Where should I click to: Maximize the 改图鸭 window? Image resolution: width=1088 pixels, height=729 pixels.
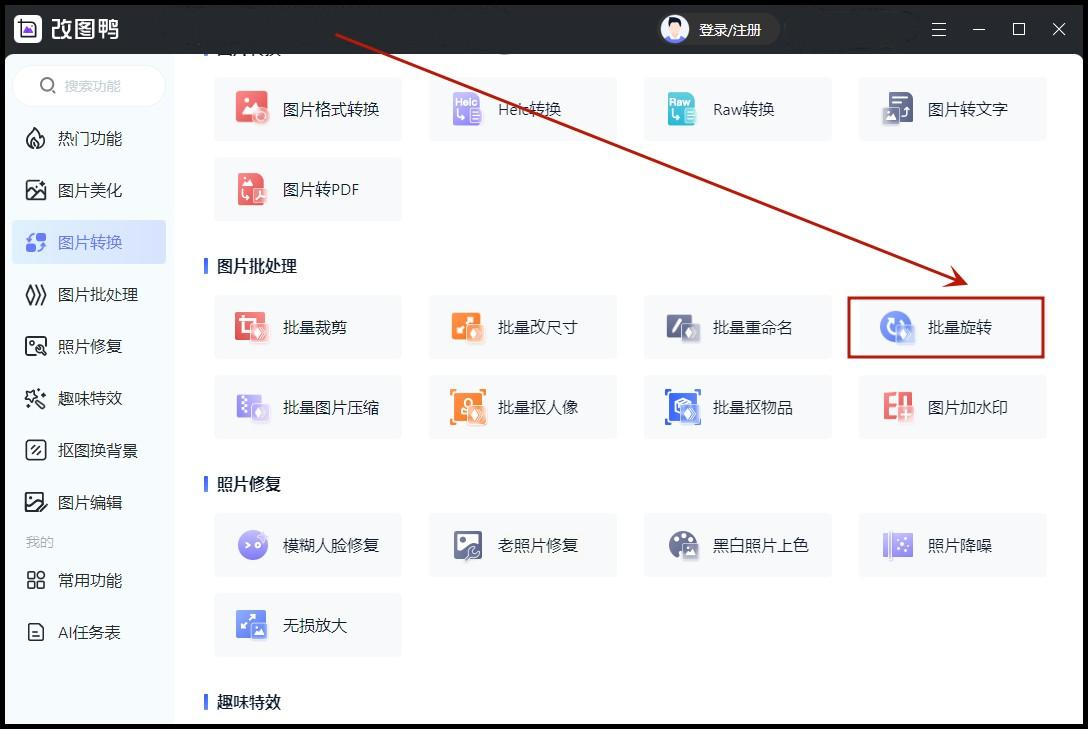pyautogui.click(x=1019, y=29)
